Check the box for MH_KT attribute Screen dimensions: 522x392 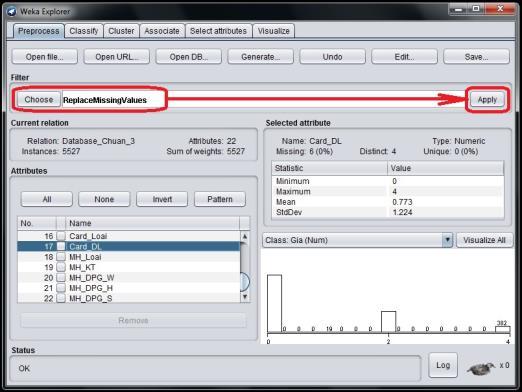61,267
